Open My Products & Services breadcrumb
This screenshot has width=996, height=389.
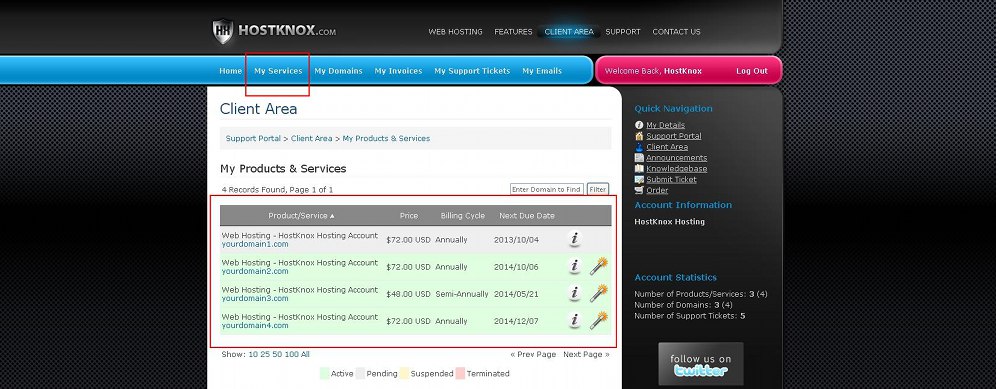[x=386, y=139]
